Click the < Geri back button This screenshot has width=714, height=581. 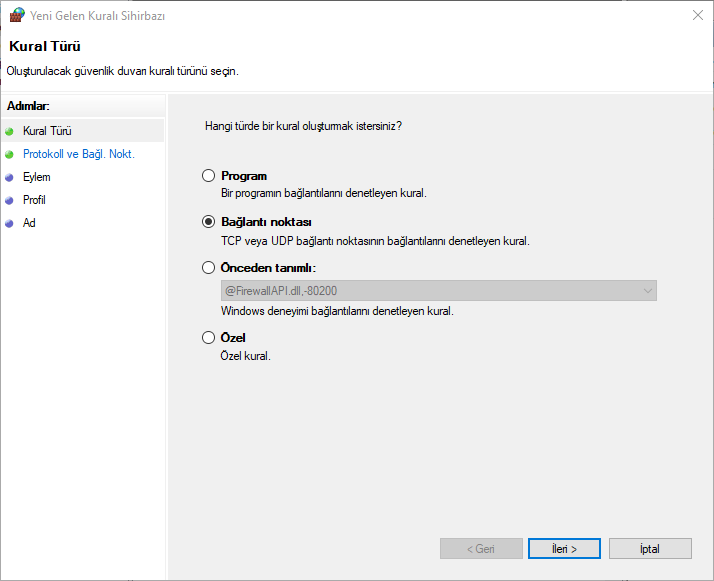(x=481, y=549)
